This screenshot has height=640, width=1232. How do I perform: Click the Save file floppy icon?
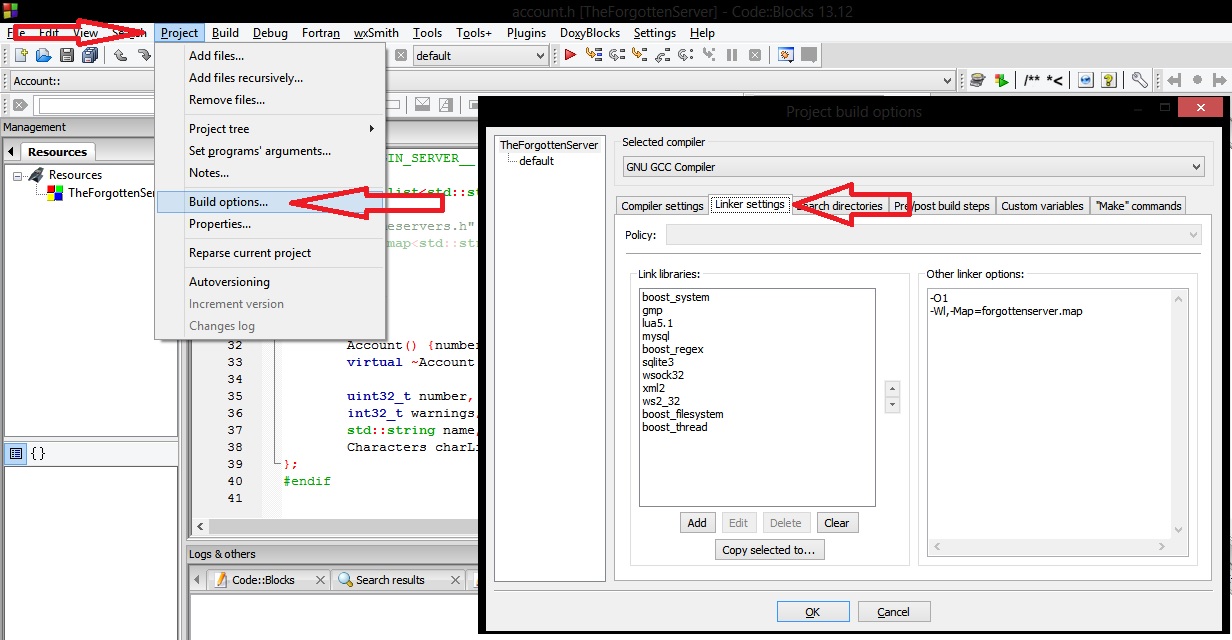(67, 55)
